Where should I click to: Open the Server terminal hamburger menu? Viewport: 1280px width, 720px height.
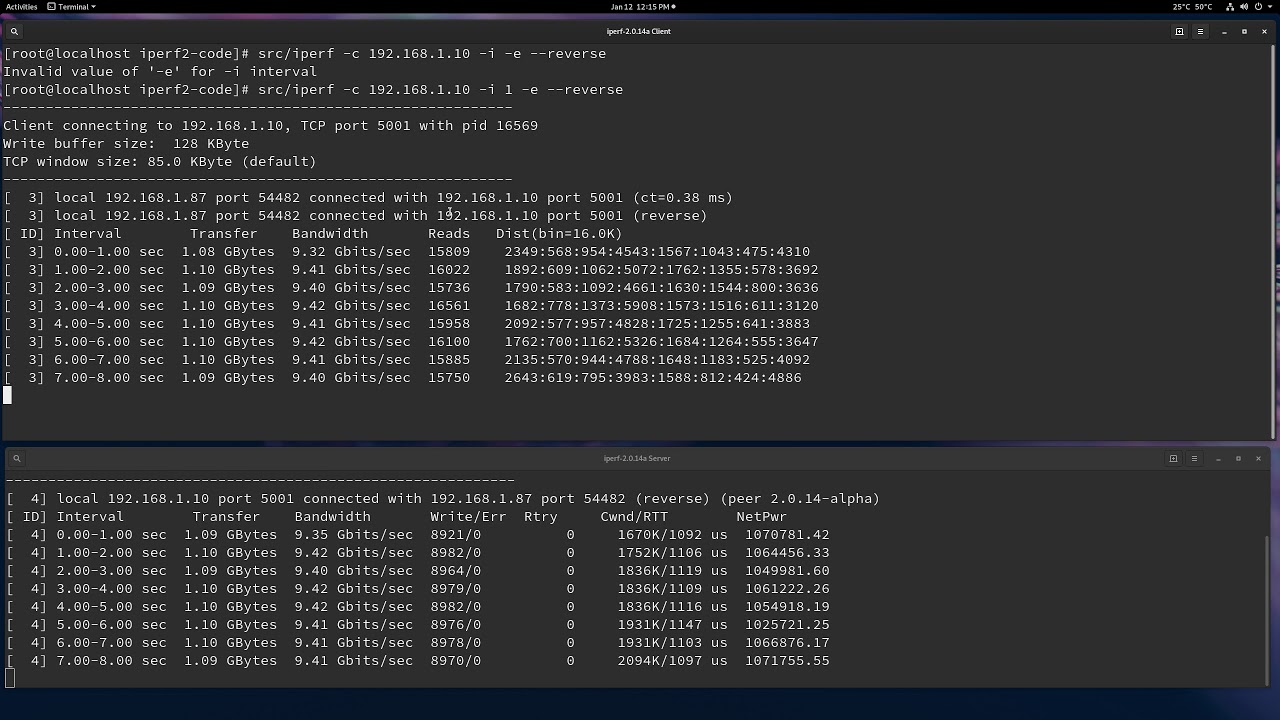tap(1194, 458)
